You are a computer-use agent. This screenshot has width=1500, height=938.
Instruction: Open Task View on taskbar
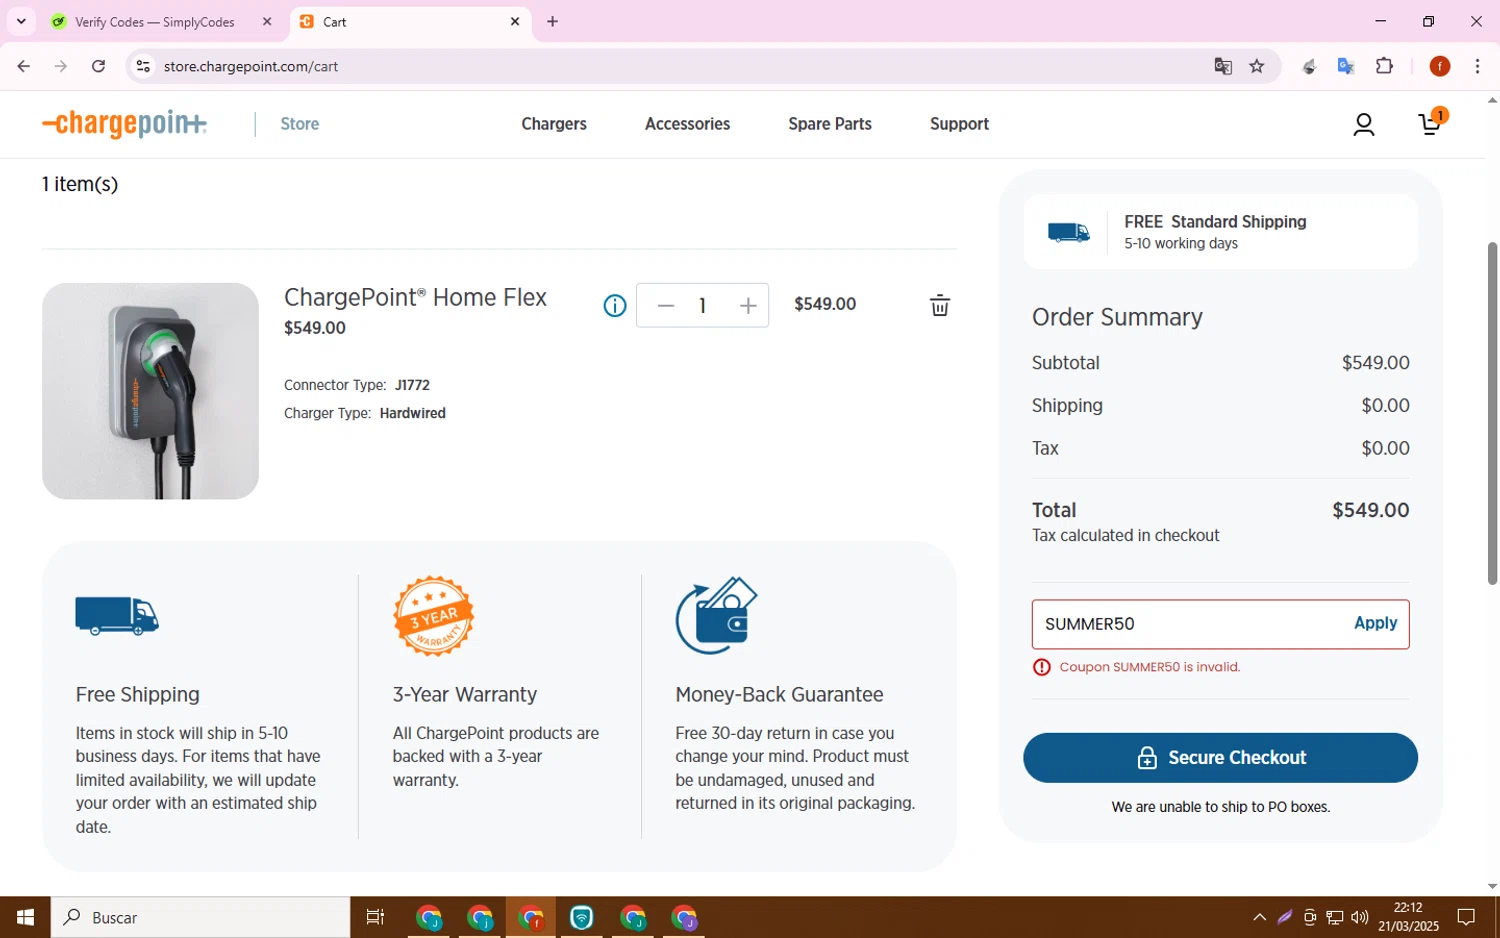tap(375, 917)
